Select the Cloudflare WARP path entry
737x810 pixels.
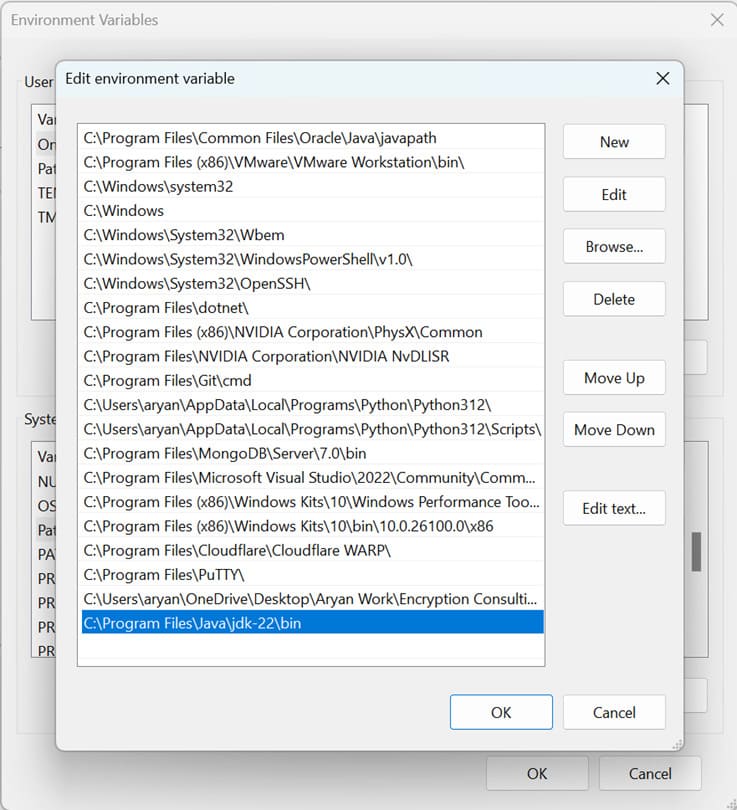[x=237, y=550]
